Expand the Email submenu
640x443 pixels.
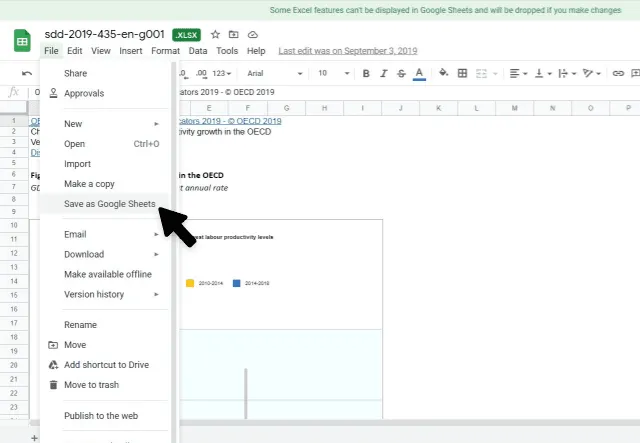click(106, 234)
